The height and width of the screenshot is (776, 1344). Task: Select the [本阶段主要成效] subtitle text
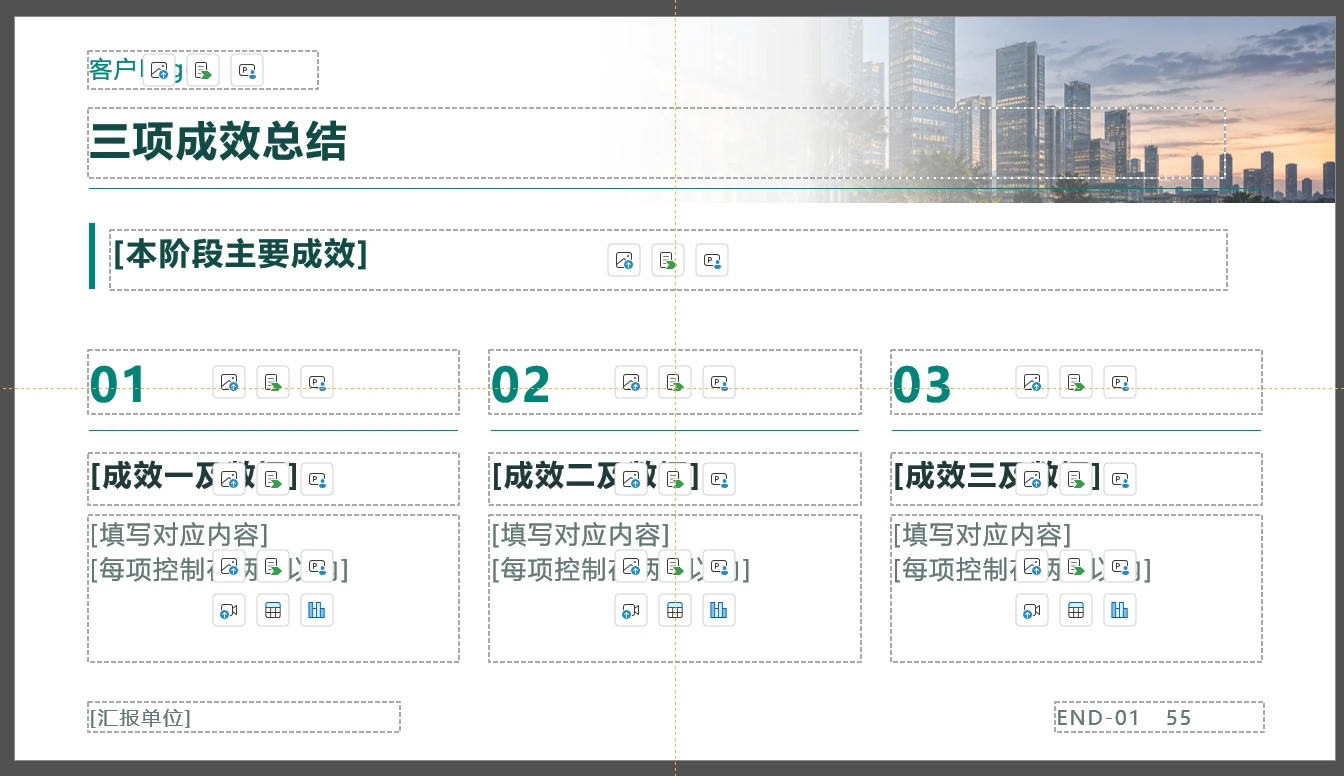coord(240,254)
